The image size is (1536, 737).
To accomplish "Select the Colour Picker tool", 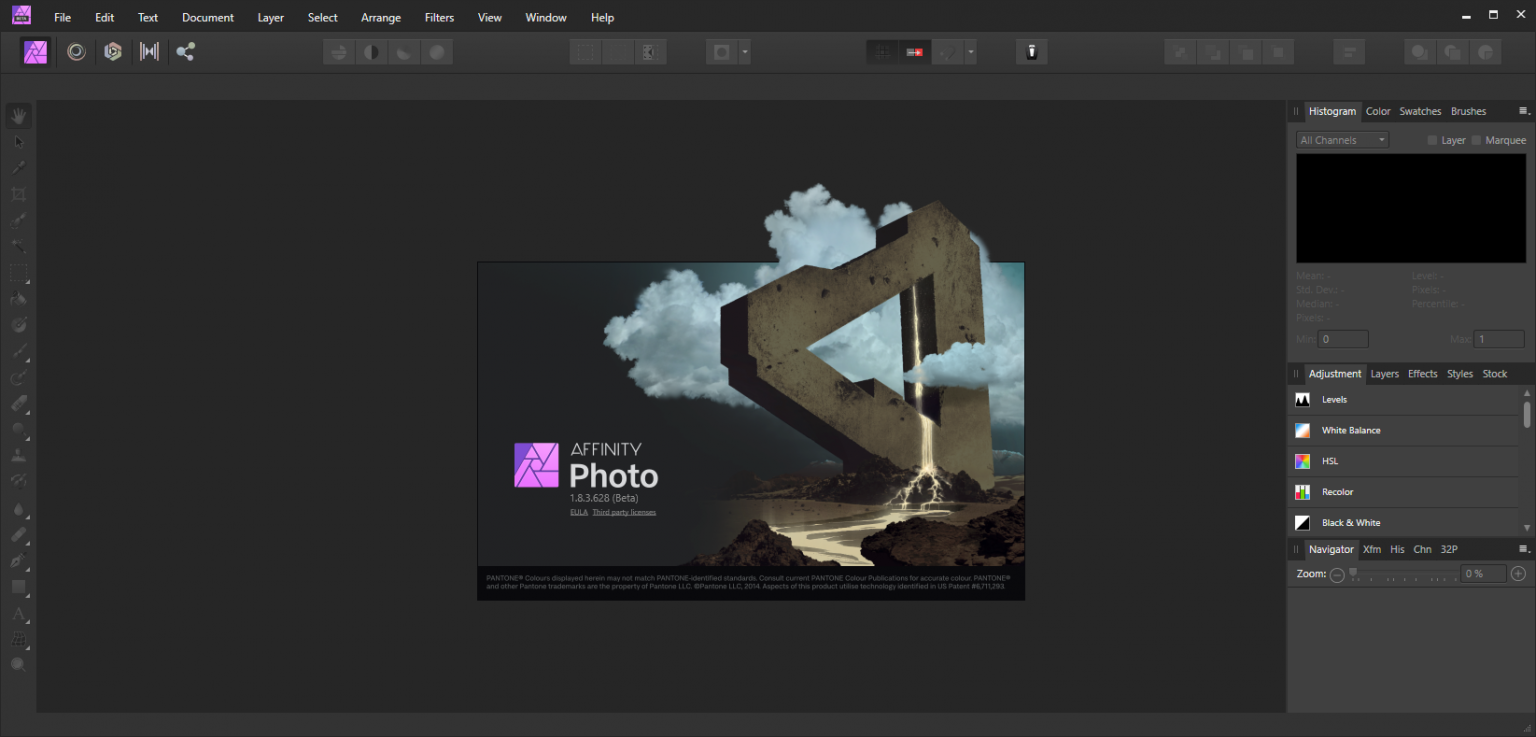I will click(x=19, y=168).
